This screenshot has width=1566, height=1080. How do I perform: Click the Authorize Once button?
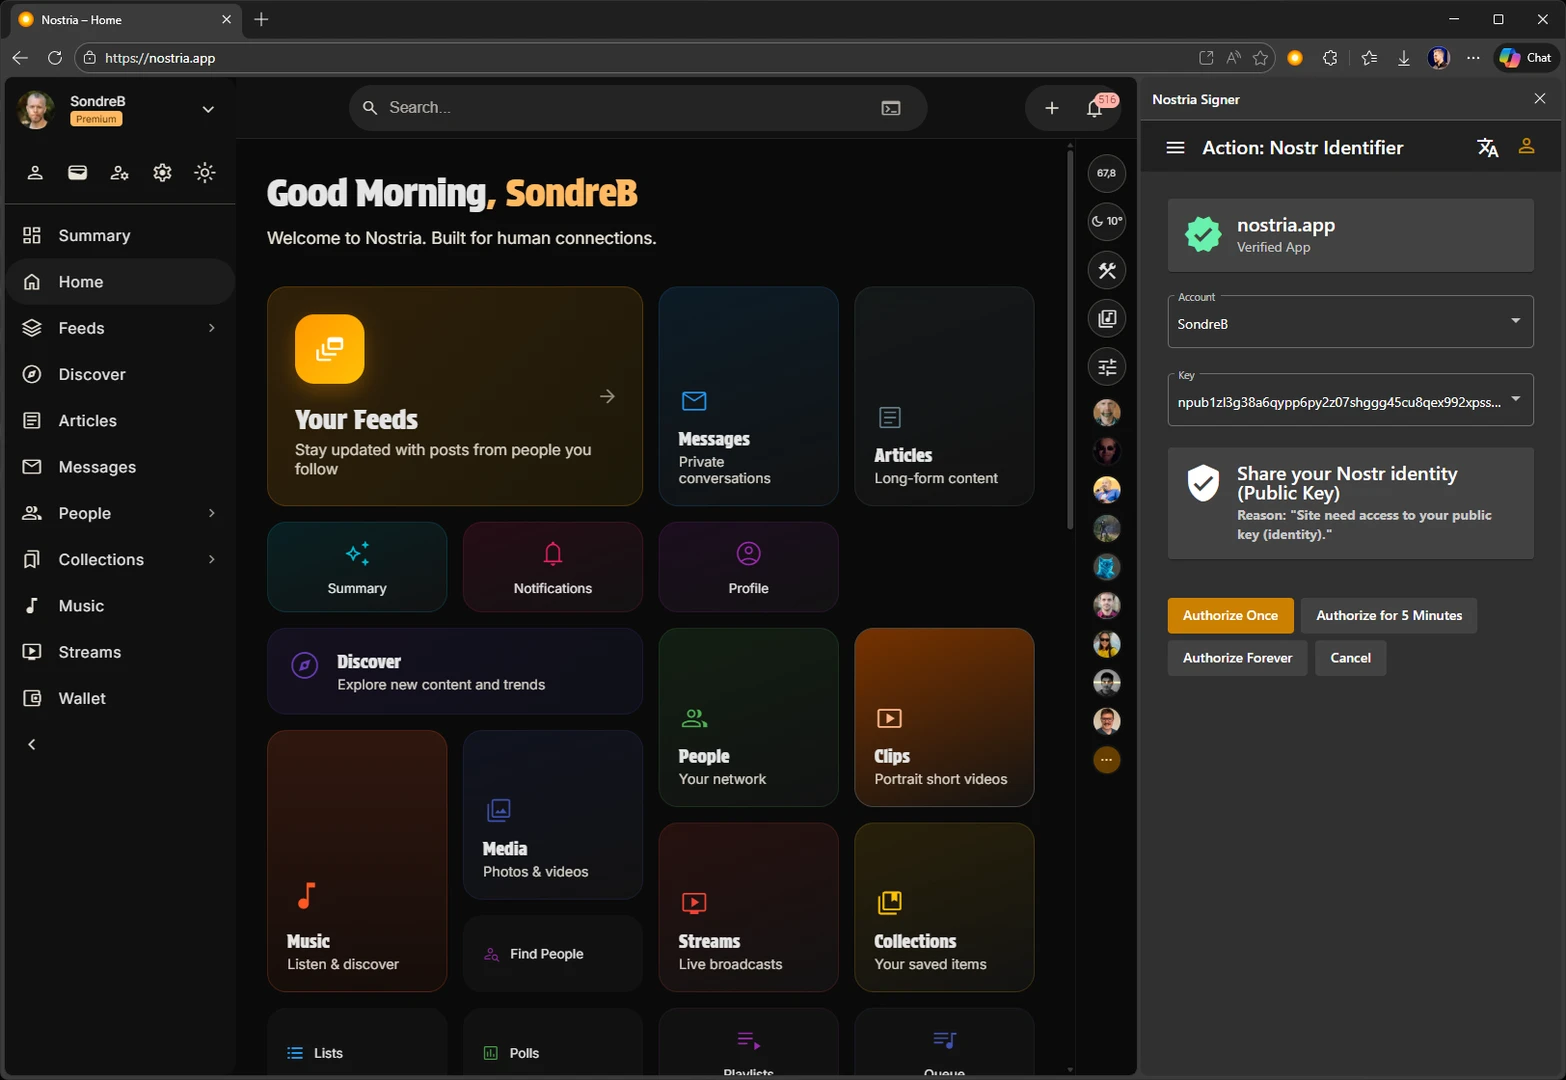click(x=1229, y=615)
